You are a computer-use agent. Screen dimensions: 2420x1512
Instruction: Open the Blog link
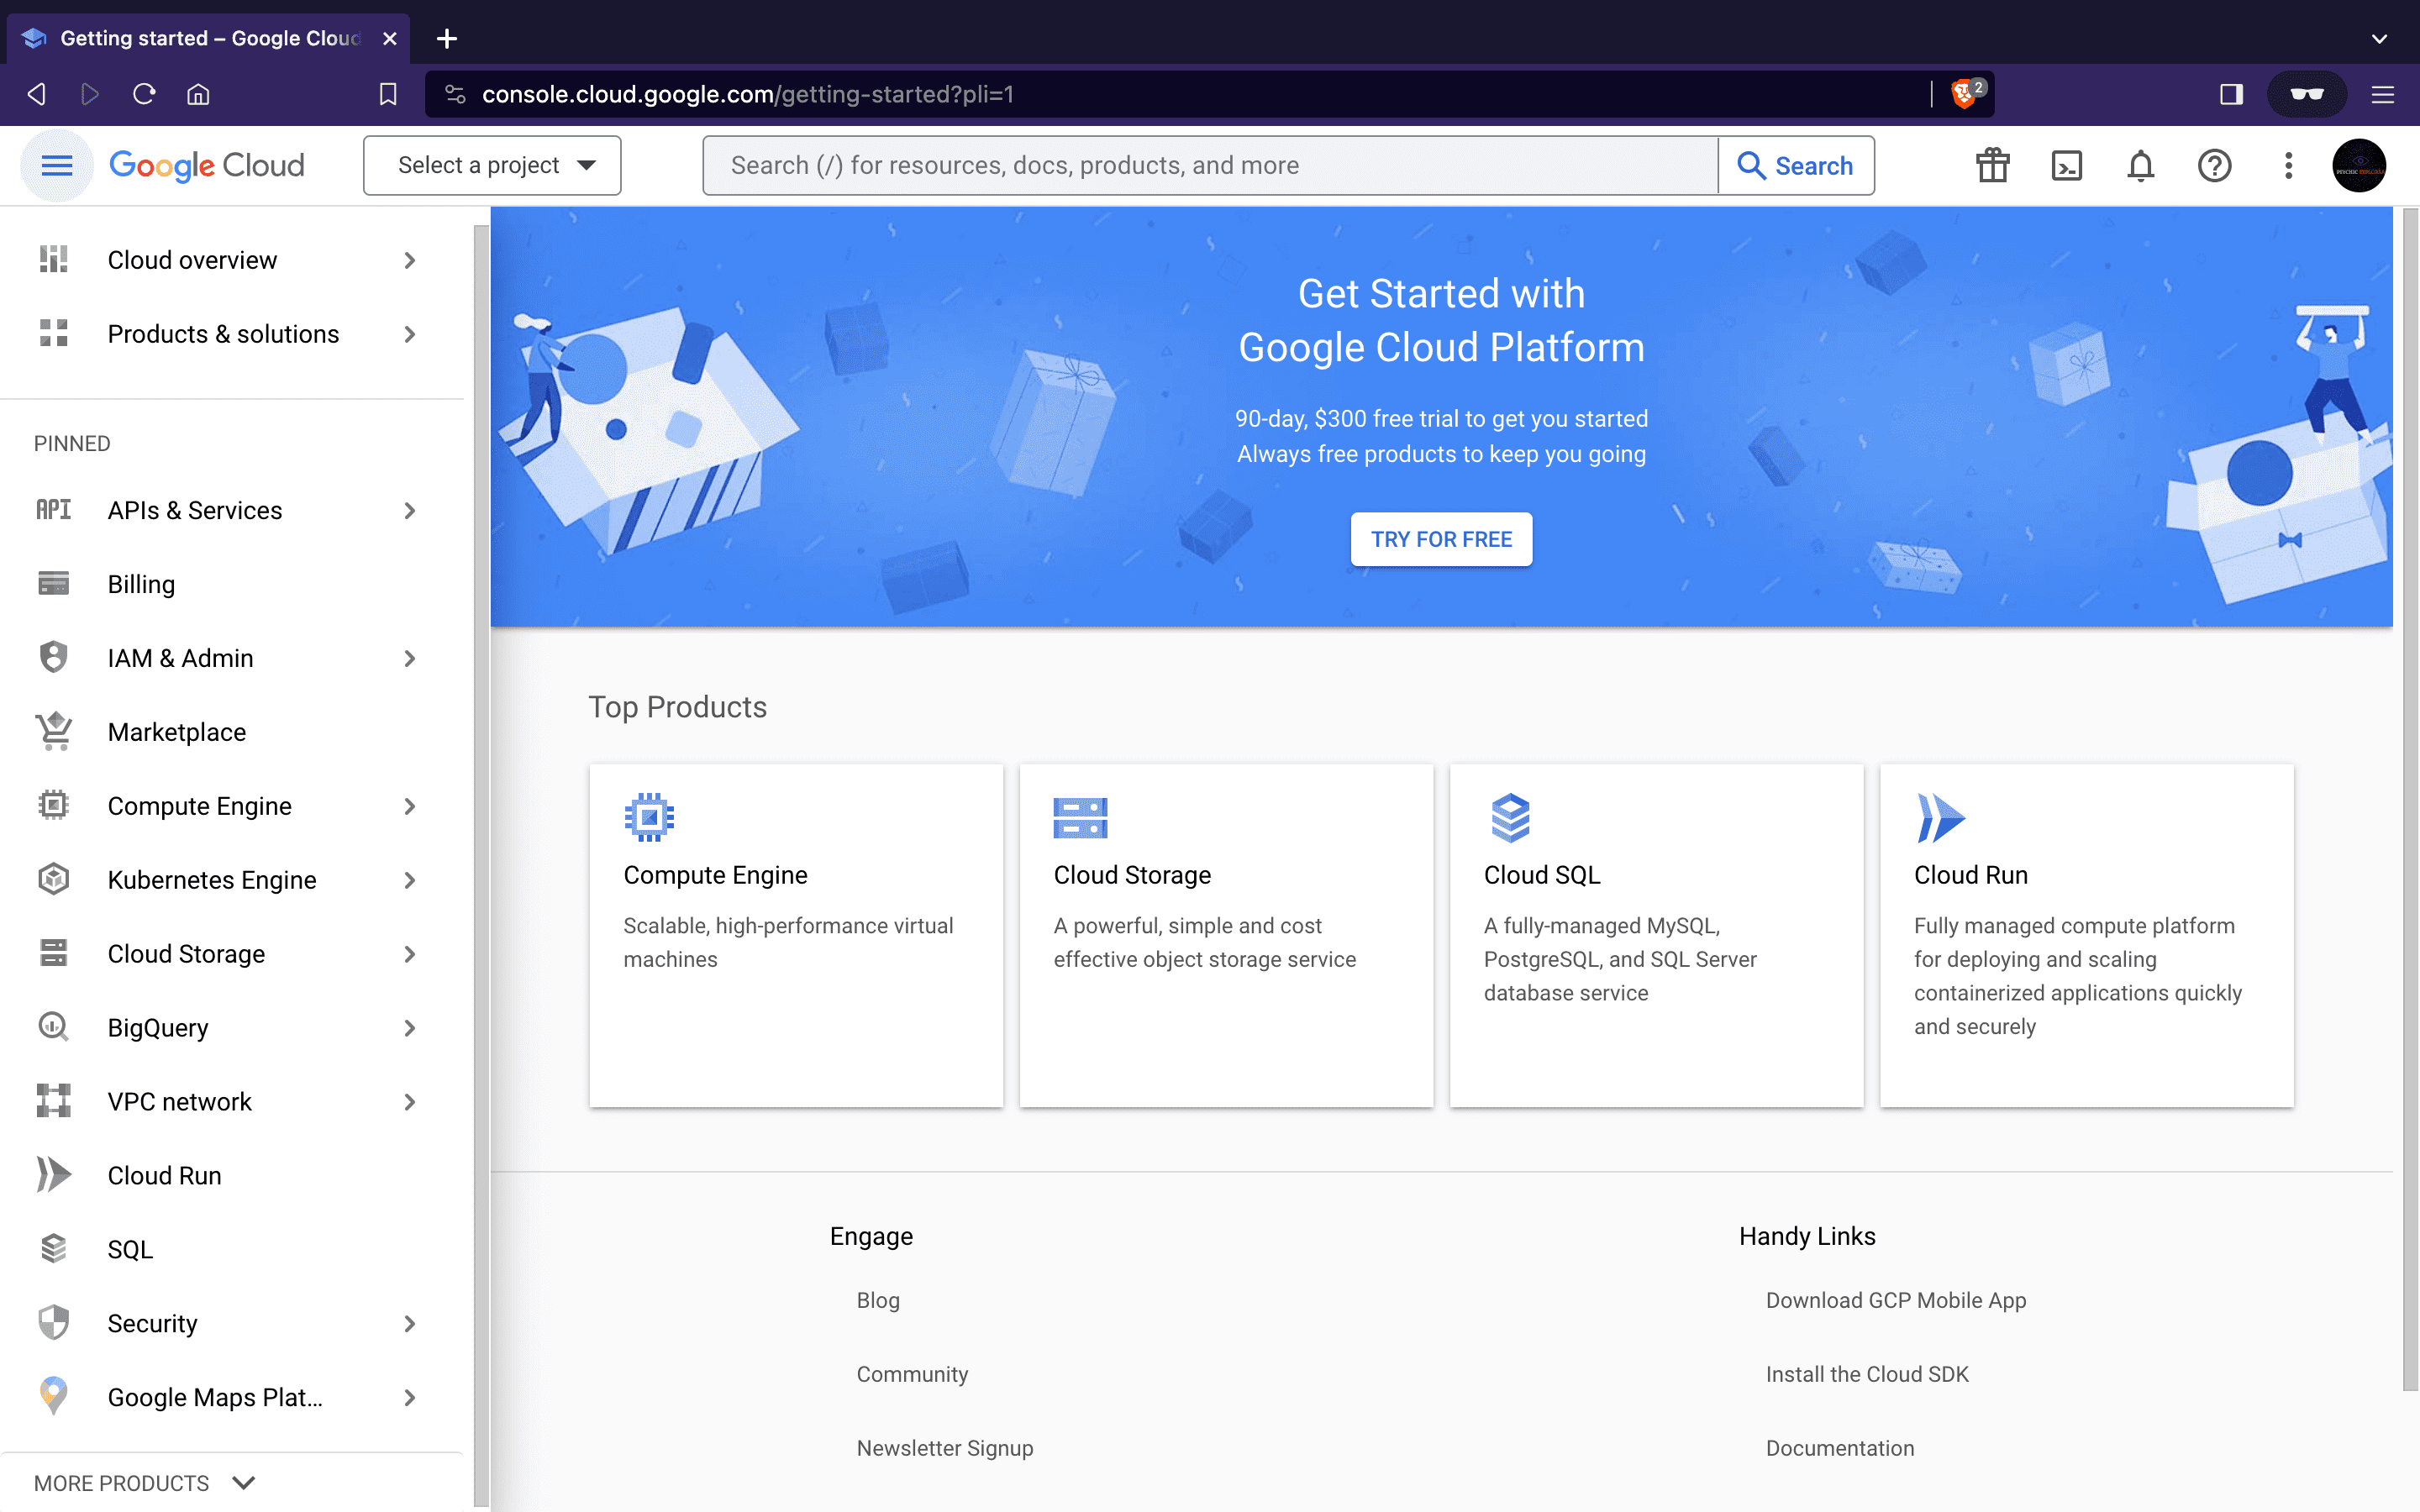(878, 1300)
